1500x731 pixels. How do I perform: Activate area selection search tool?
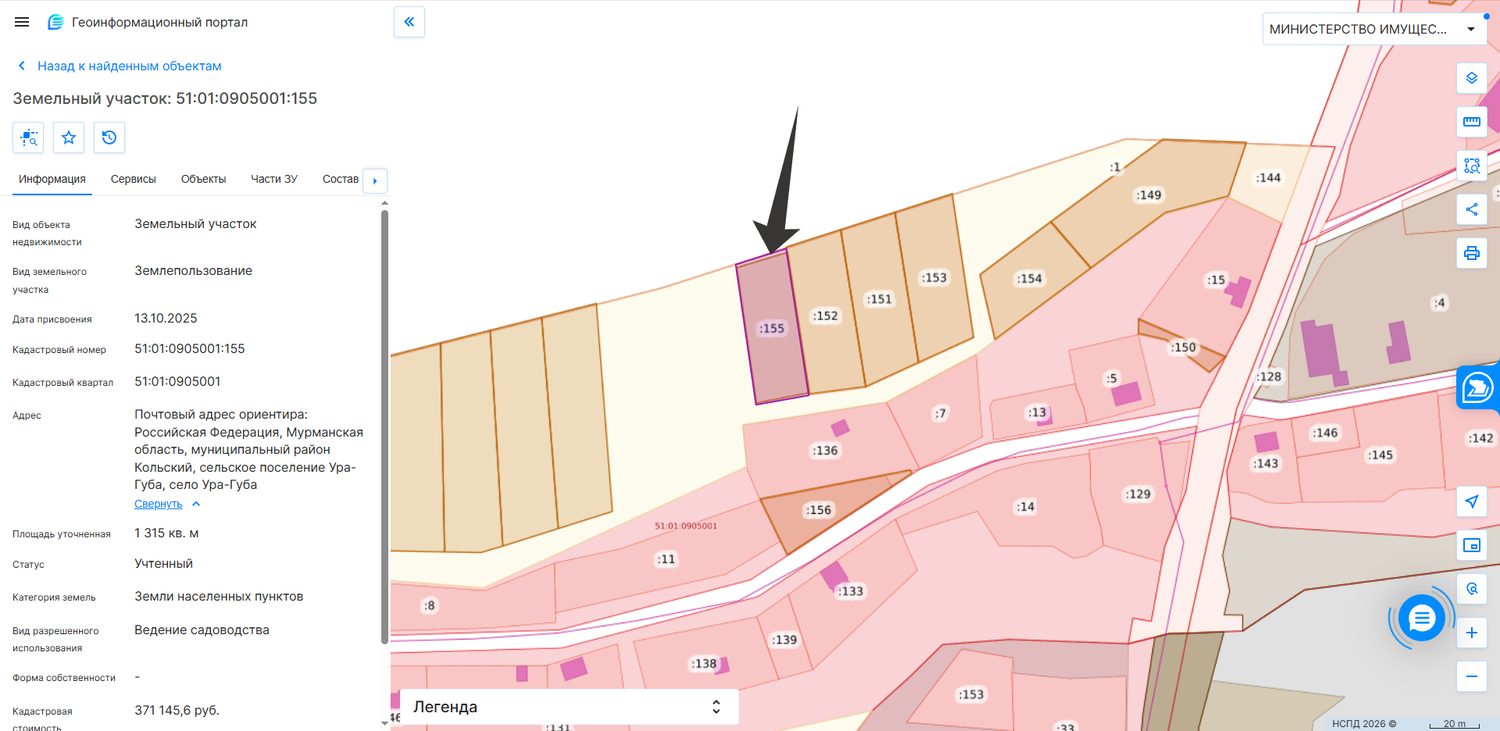[x=1471, y=166]
